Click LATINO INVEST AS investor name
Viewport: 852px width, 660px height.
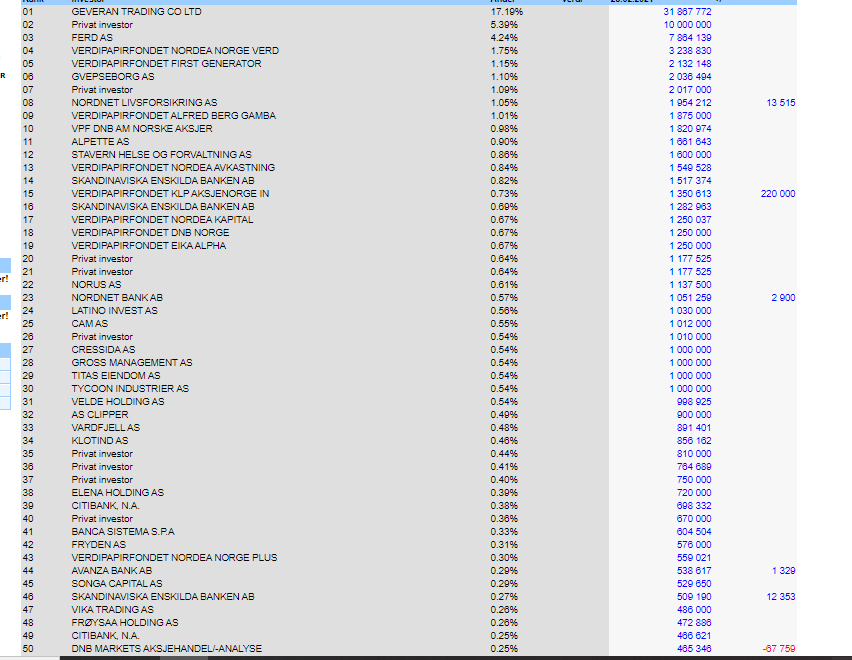(115, 311)
